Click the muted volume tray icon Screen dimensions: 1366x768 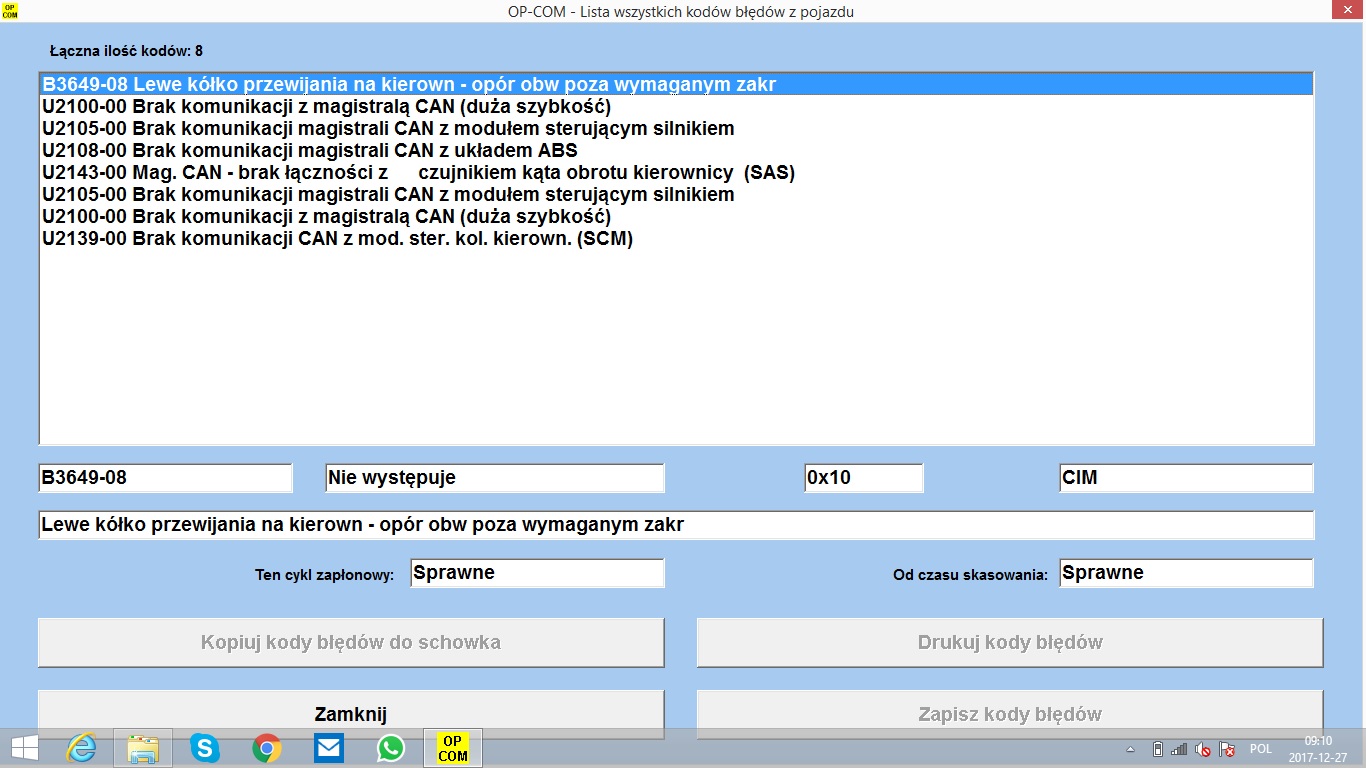tap(1203, 749)
